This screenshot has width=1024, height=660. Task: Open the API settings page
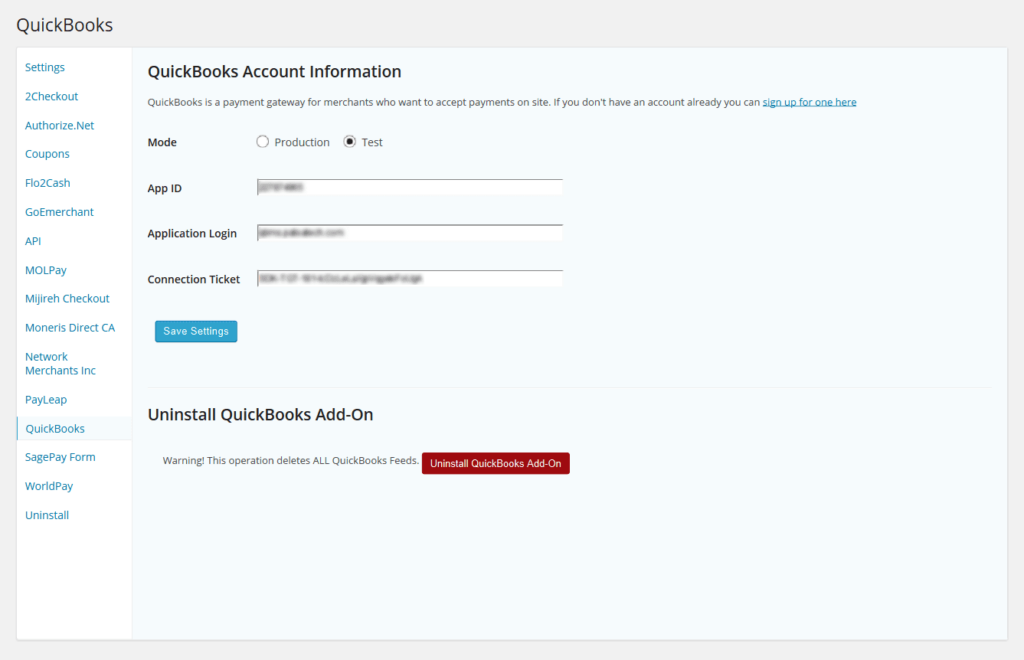pyautogui.click(x=32, y=240)
